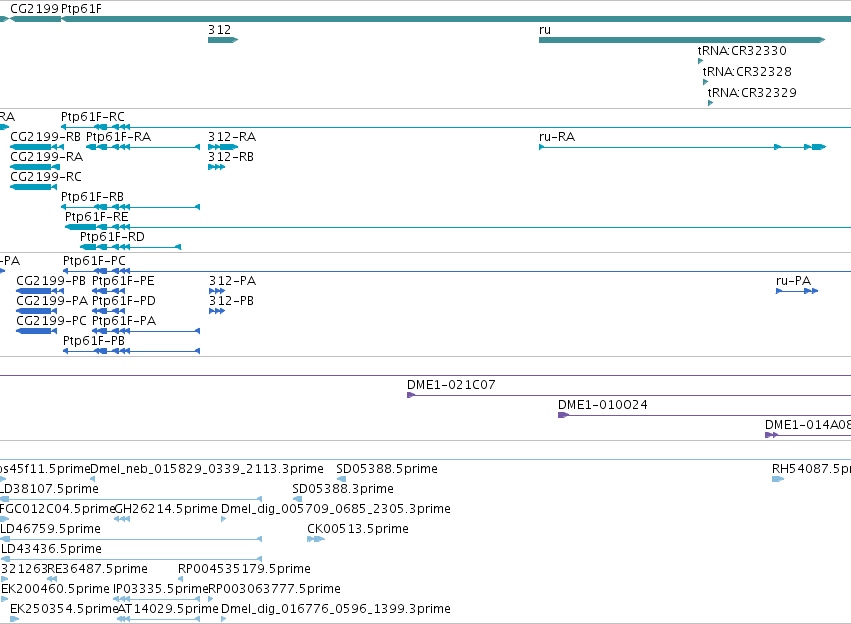Open the DME1-014A08 feature label
This screenshot has width=851, height=624.
click(x=808, y=425)
